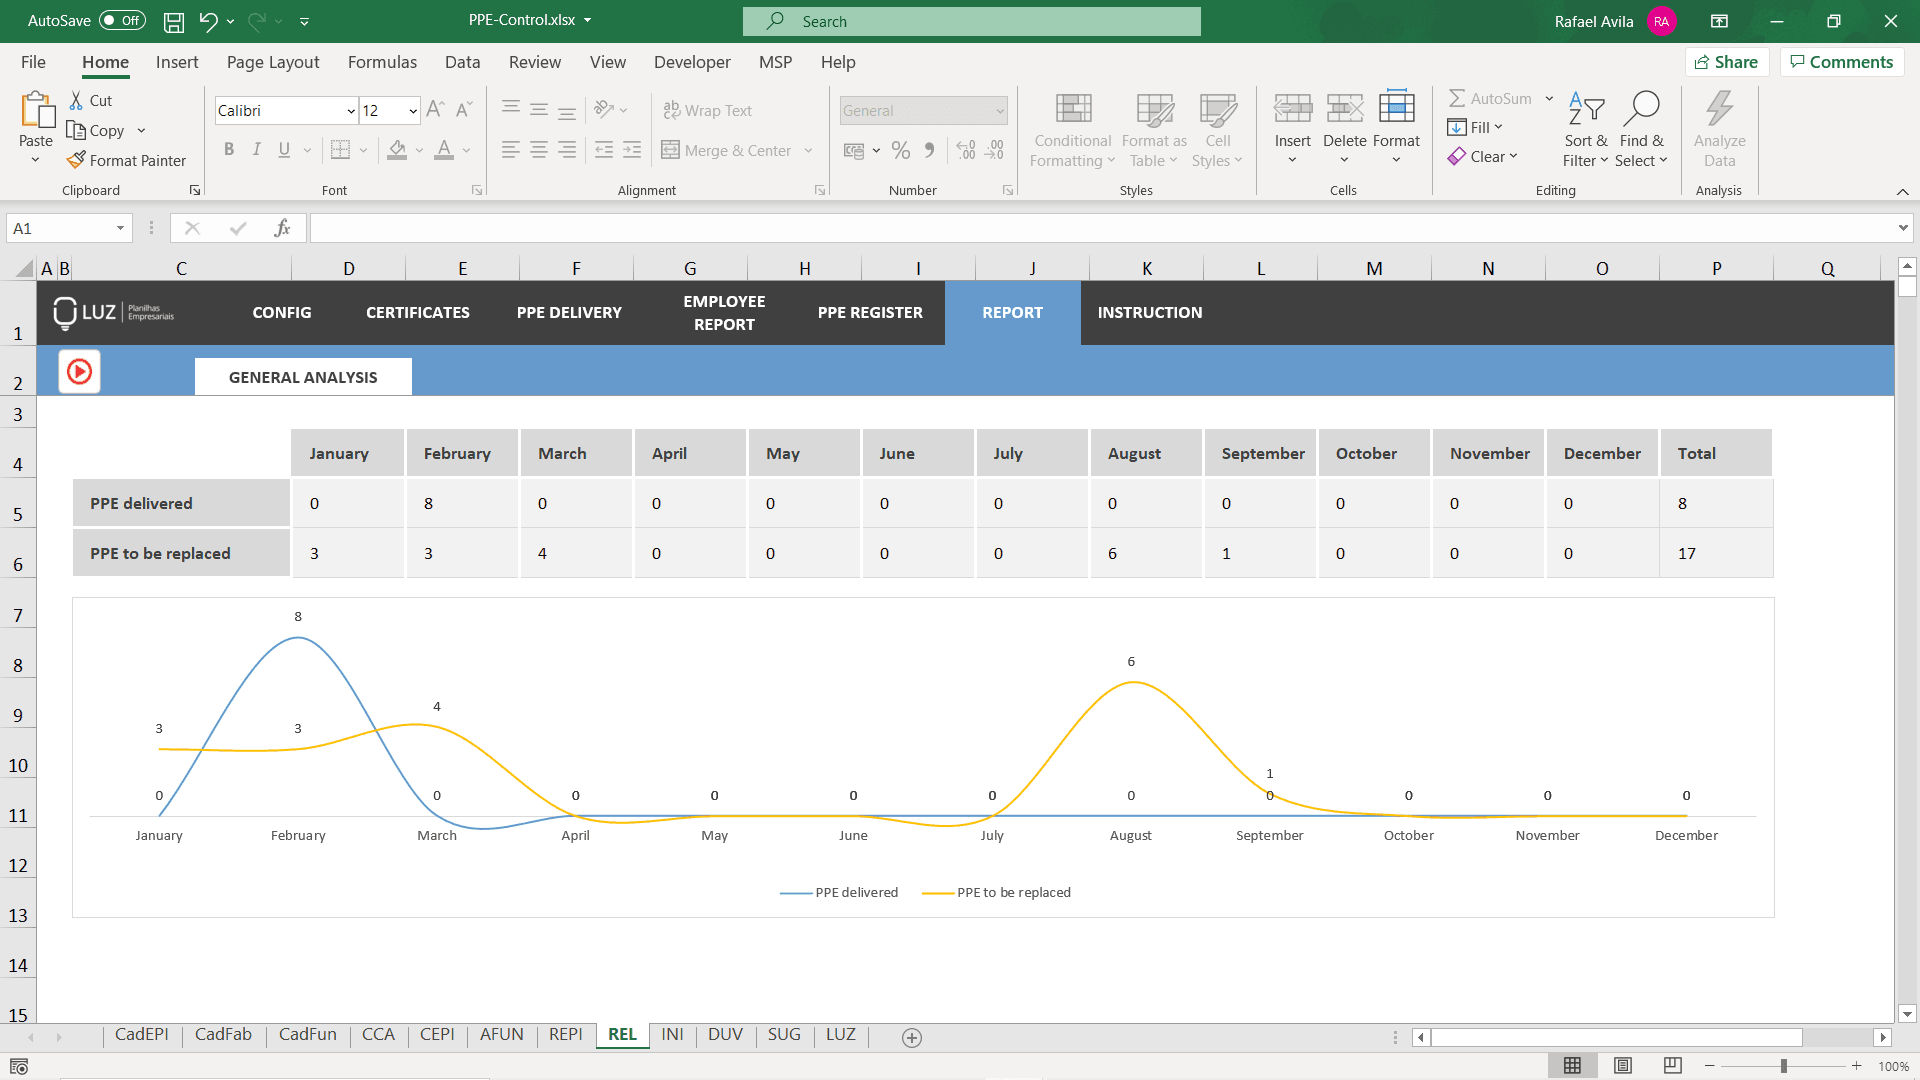The height and width of the screenshot is (1080, 1920).
Task: Adjust the zoom slider
Action: pyautogui.click(x=1783, y=1065)
